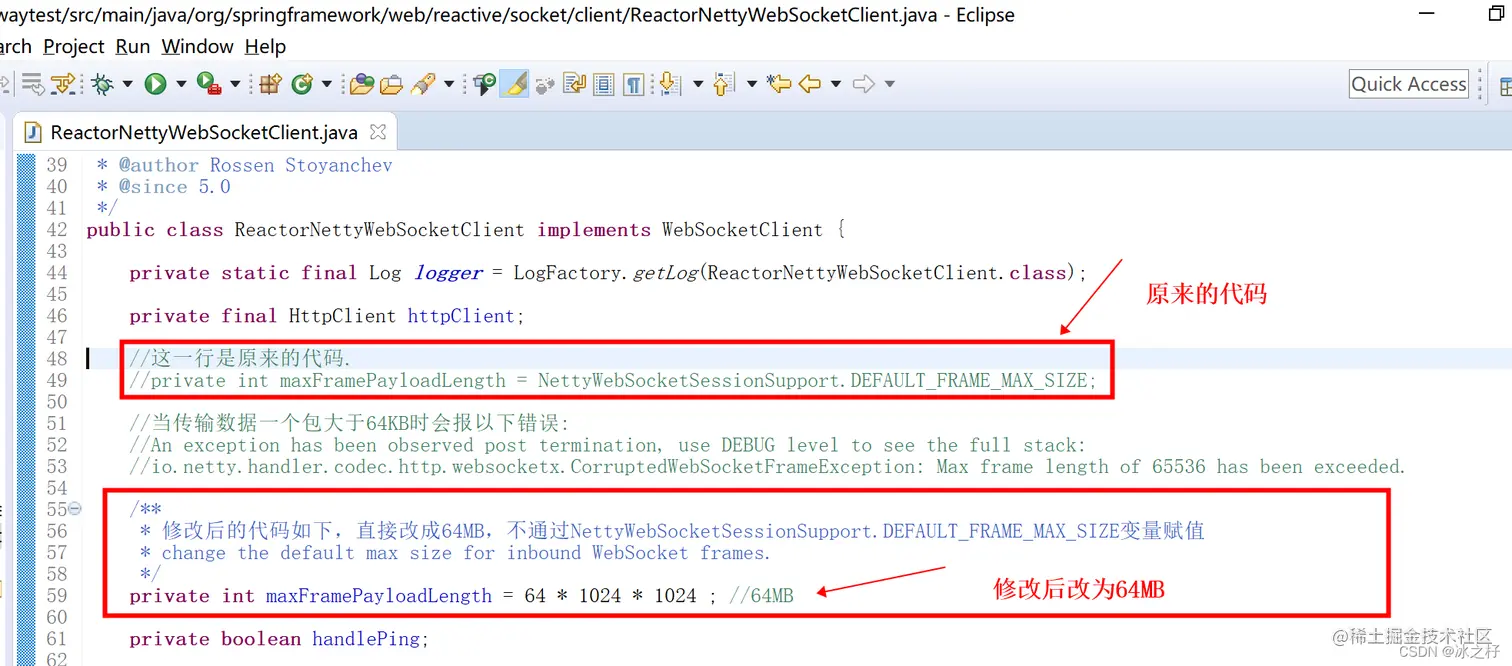Click the Forward navigation arrow
Screen dimensions: 1512x666
click(864, 84)
